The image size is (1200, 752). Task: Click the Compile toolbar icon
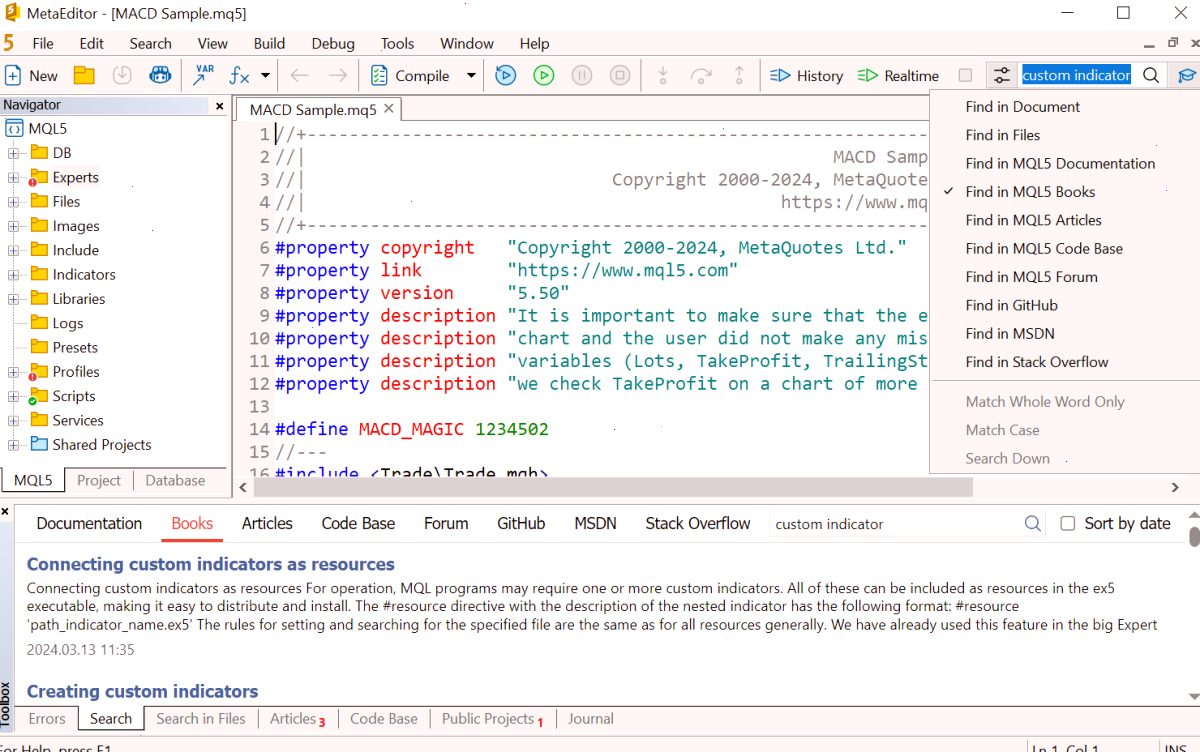tap(379, 75)
